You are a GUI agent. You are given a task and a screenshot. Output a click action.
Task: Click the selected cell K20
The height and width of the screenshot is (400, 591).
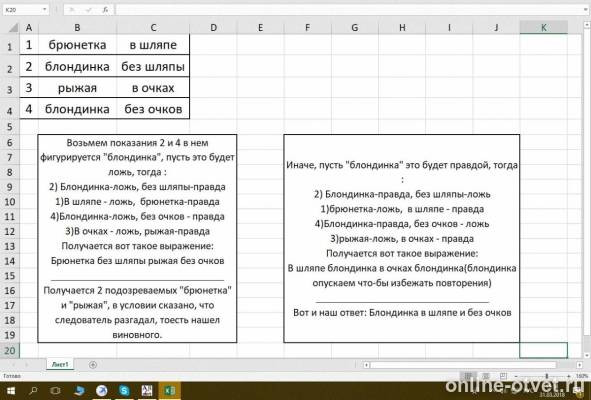(544, 350)
